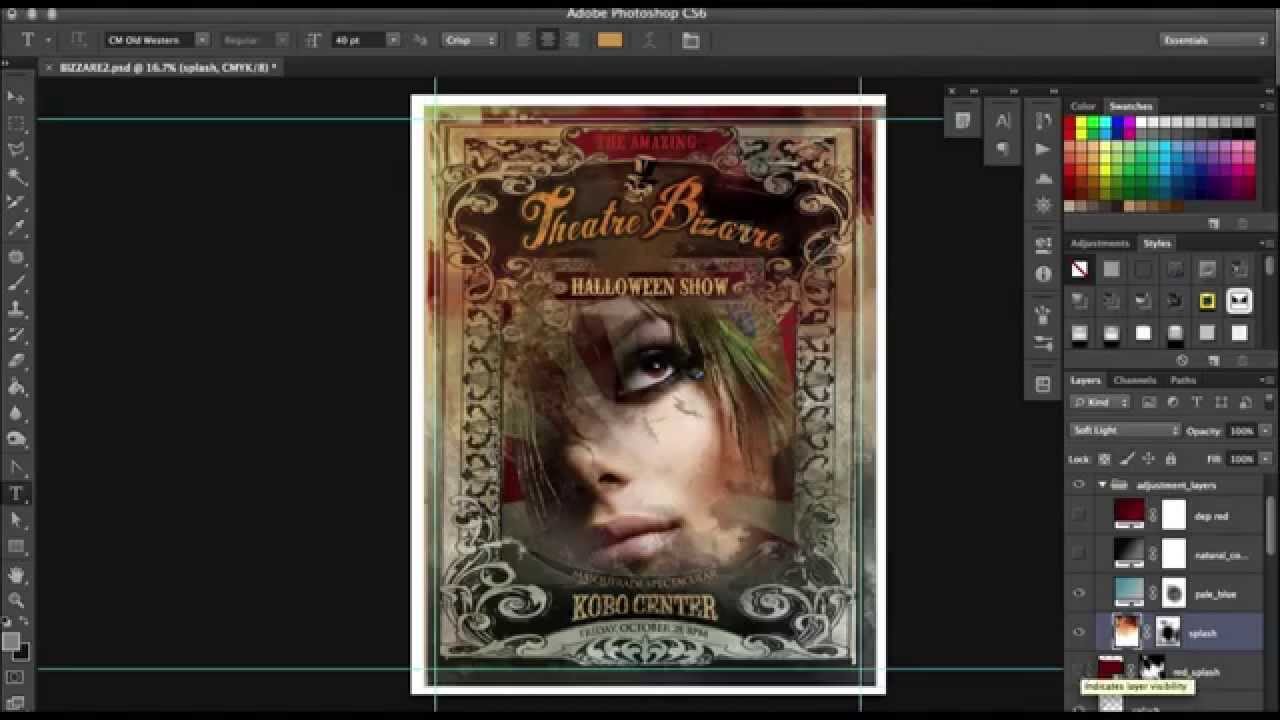Pick the pure red swatch
Viewport: 1280px width, 720px height.
(1070, 122)
